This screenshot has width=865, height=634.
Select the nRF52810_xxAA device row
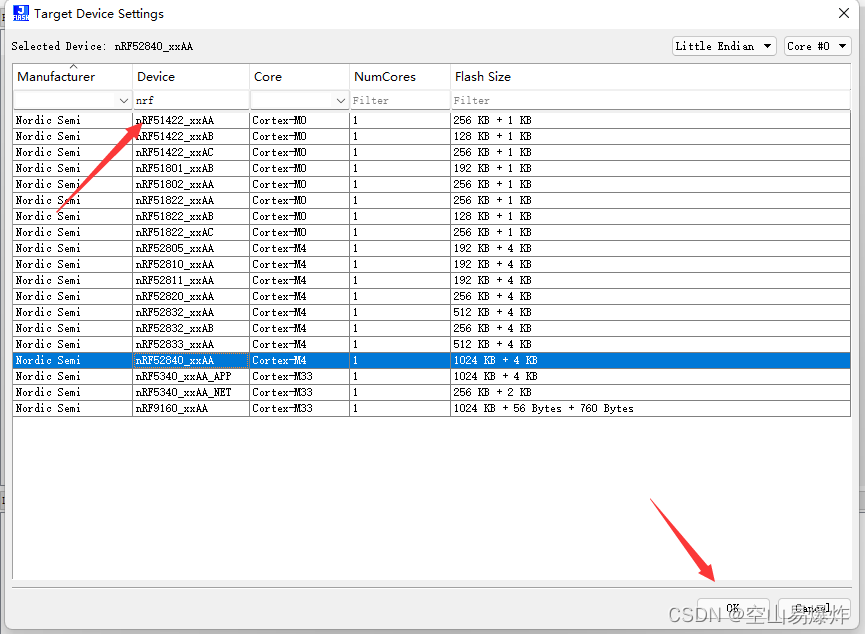click(431, 264)
